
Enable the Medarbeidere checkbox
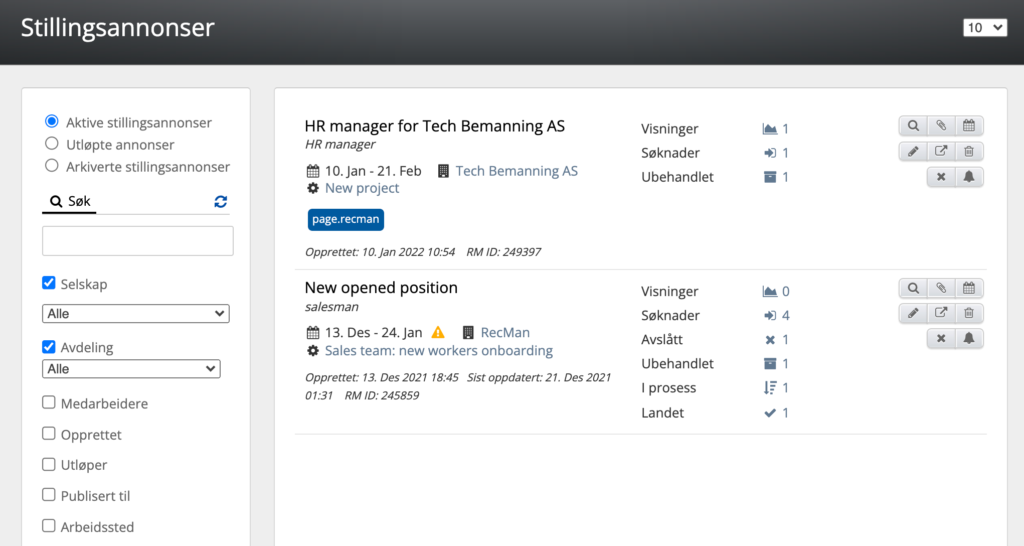pyautogui.click(x=49, y=402)
